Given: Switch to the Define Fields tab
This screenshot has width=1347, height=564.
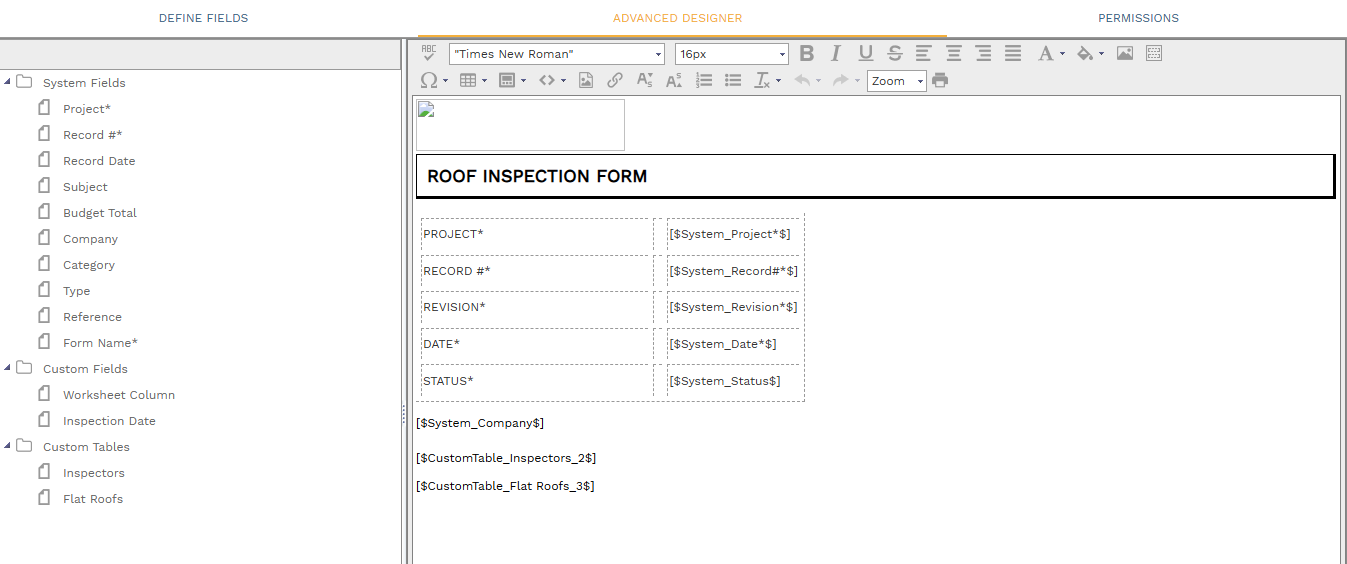Looking at the screenshot, I should click(204, 18).
